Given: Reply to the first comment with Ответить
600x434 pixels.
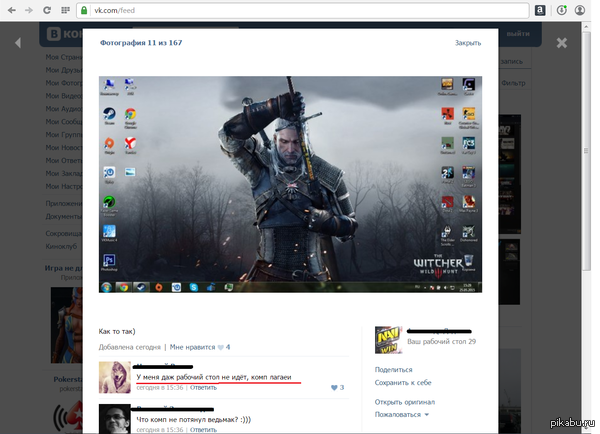Looking at the screenshot, I should [203, 387].
